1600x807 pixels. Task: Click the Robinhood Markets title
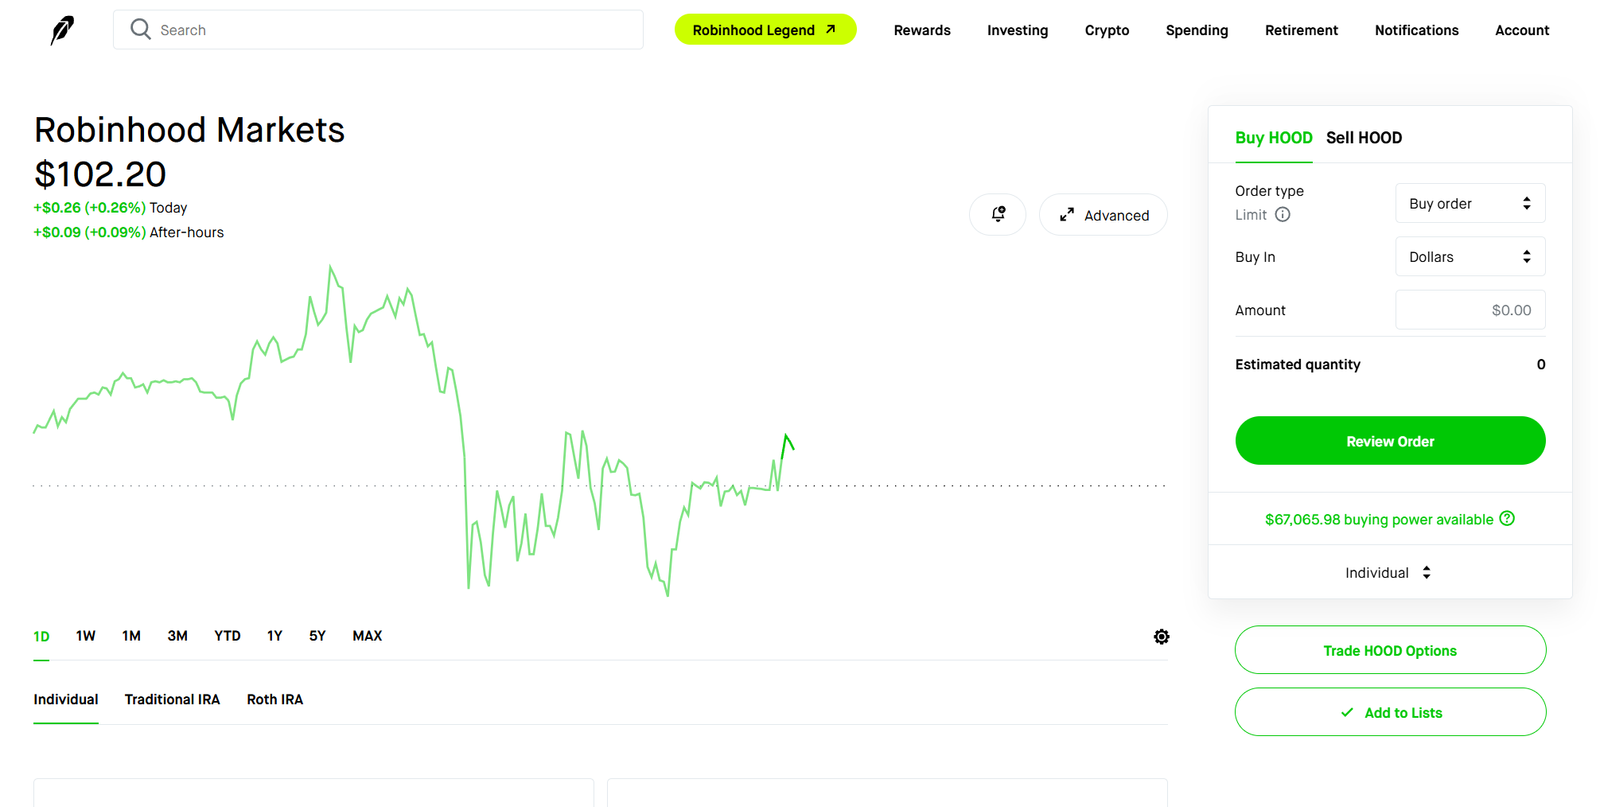point(189,130)
